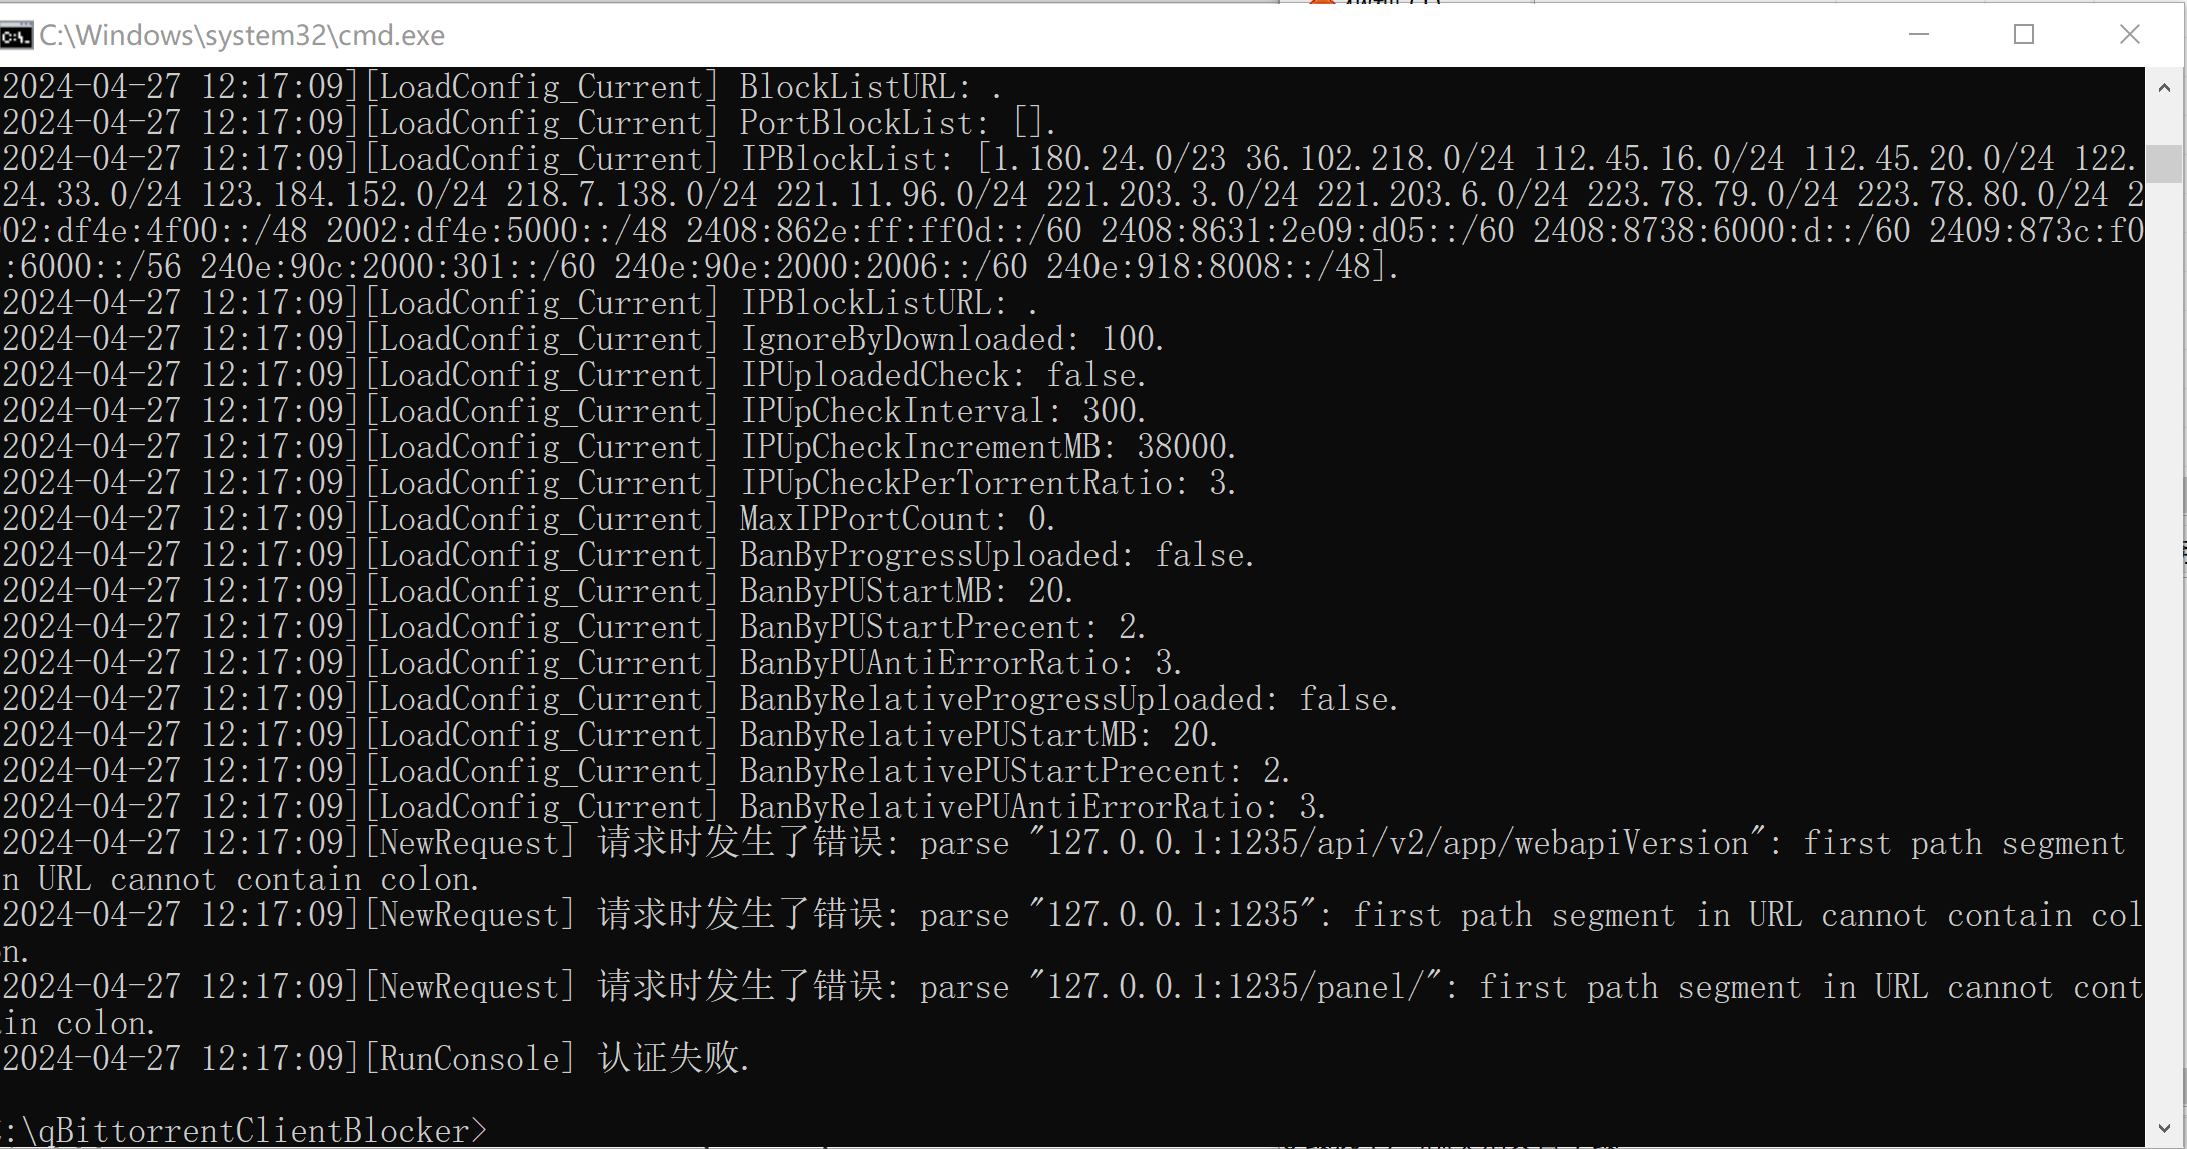
Task: Close the cmd.exe console window
Action: click(x=2130, y=35)
